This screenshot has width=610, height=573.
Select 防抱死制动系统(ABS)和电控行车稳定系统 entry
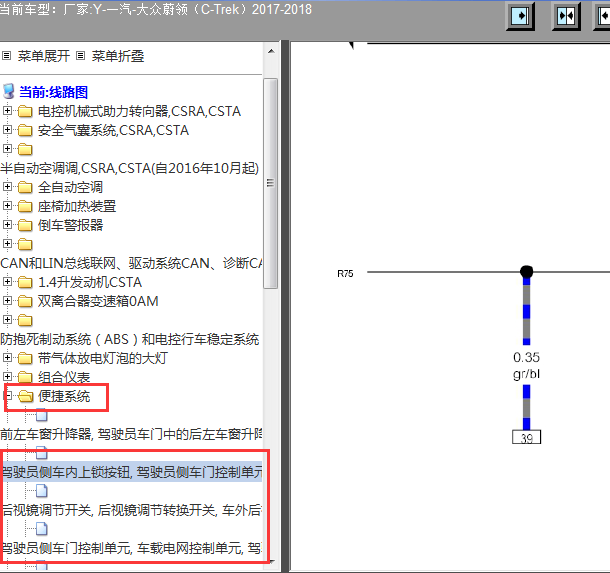[x=130, y=339]
